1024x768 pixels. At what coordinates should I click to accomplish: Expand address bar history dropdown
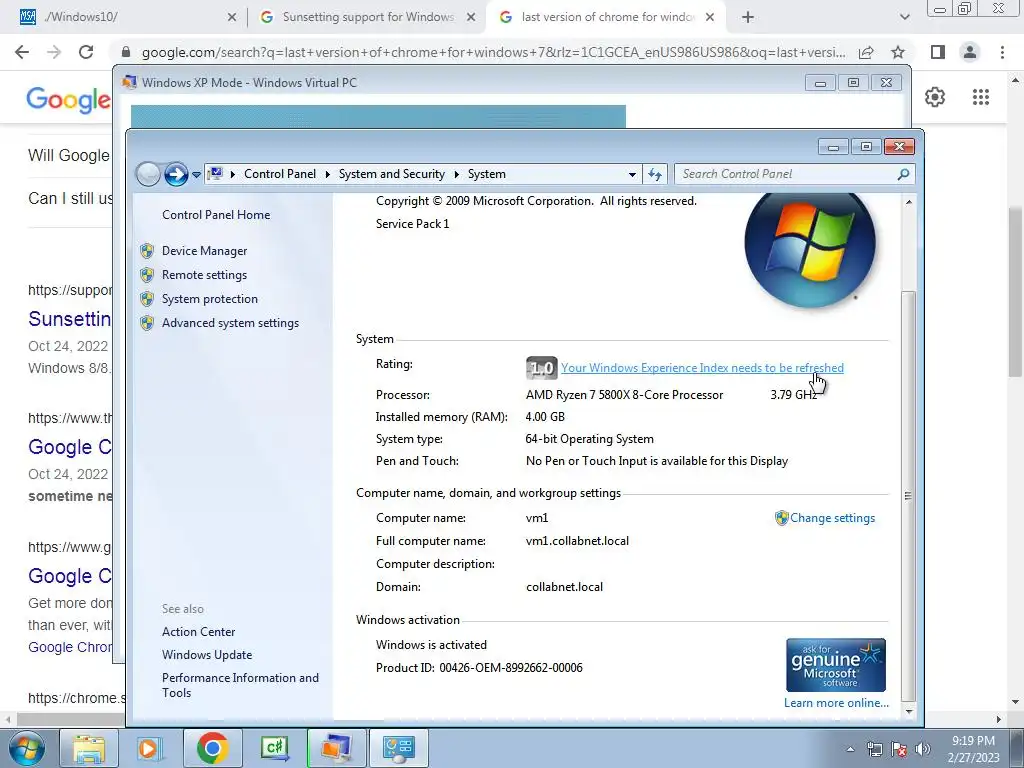[x=632, y=174]
